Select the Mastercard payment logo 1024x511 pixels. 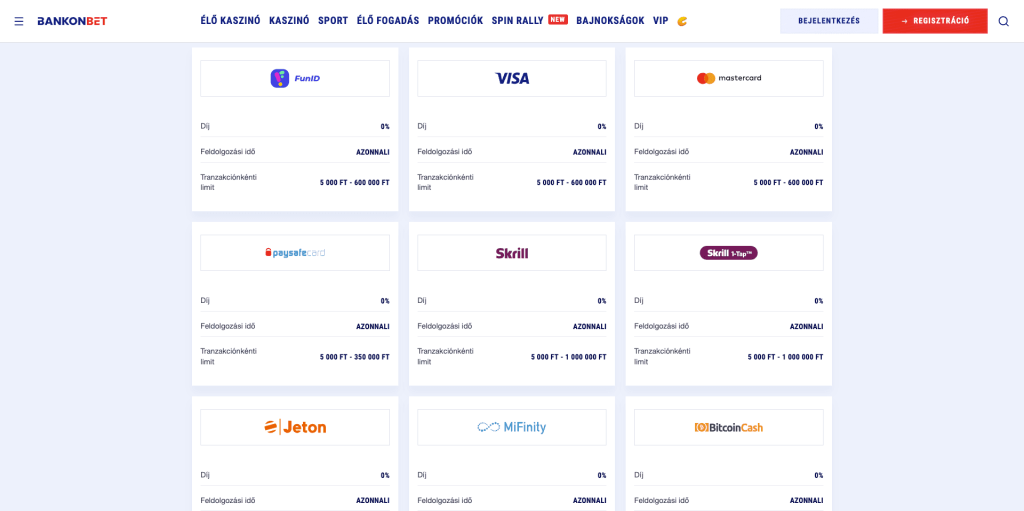tap(729, 78)
